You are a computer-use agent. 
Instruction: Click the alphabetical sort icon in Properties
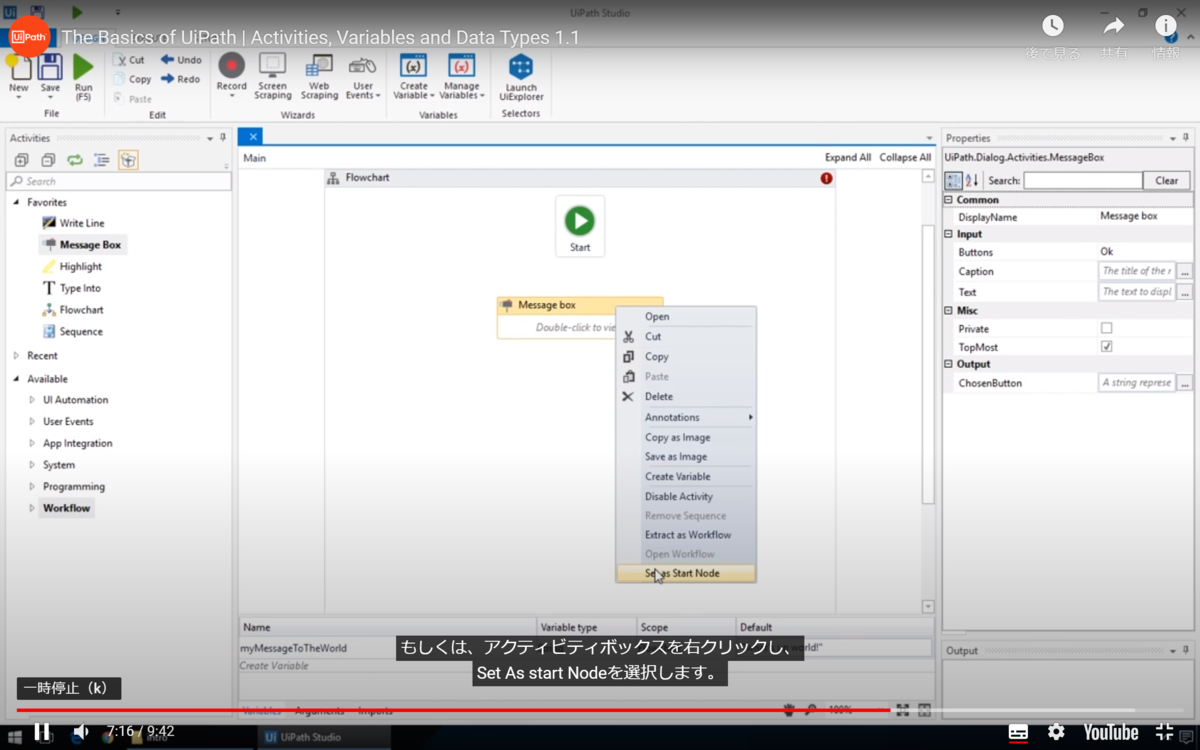(971, 181)
